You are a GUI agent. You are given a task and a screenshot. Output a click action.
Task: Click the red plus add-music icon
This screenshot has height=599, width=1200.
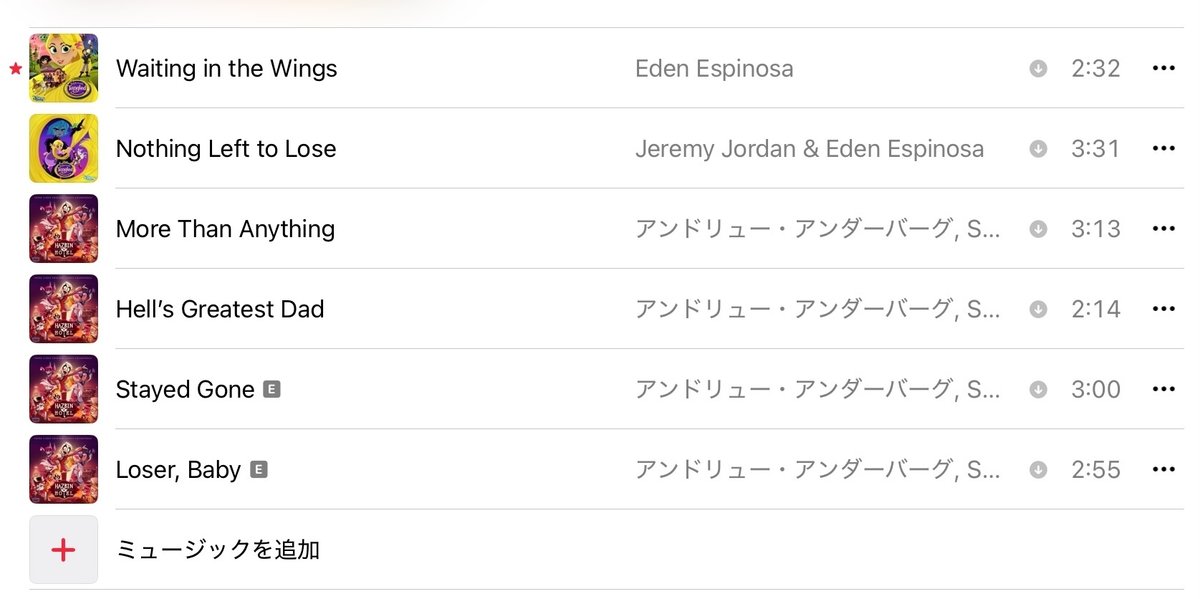click(63, 549)
